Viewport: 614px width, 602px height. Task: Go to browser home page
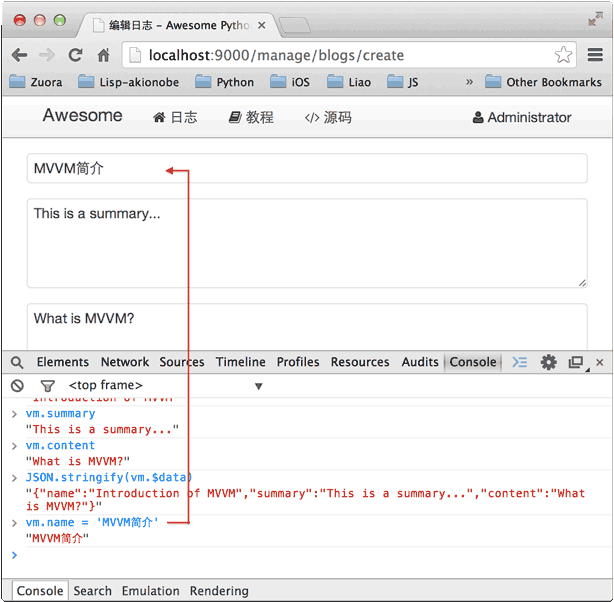pyautogui.click(x=103, y=55)
